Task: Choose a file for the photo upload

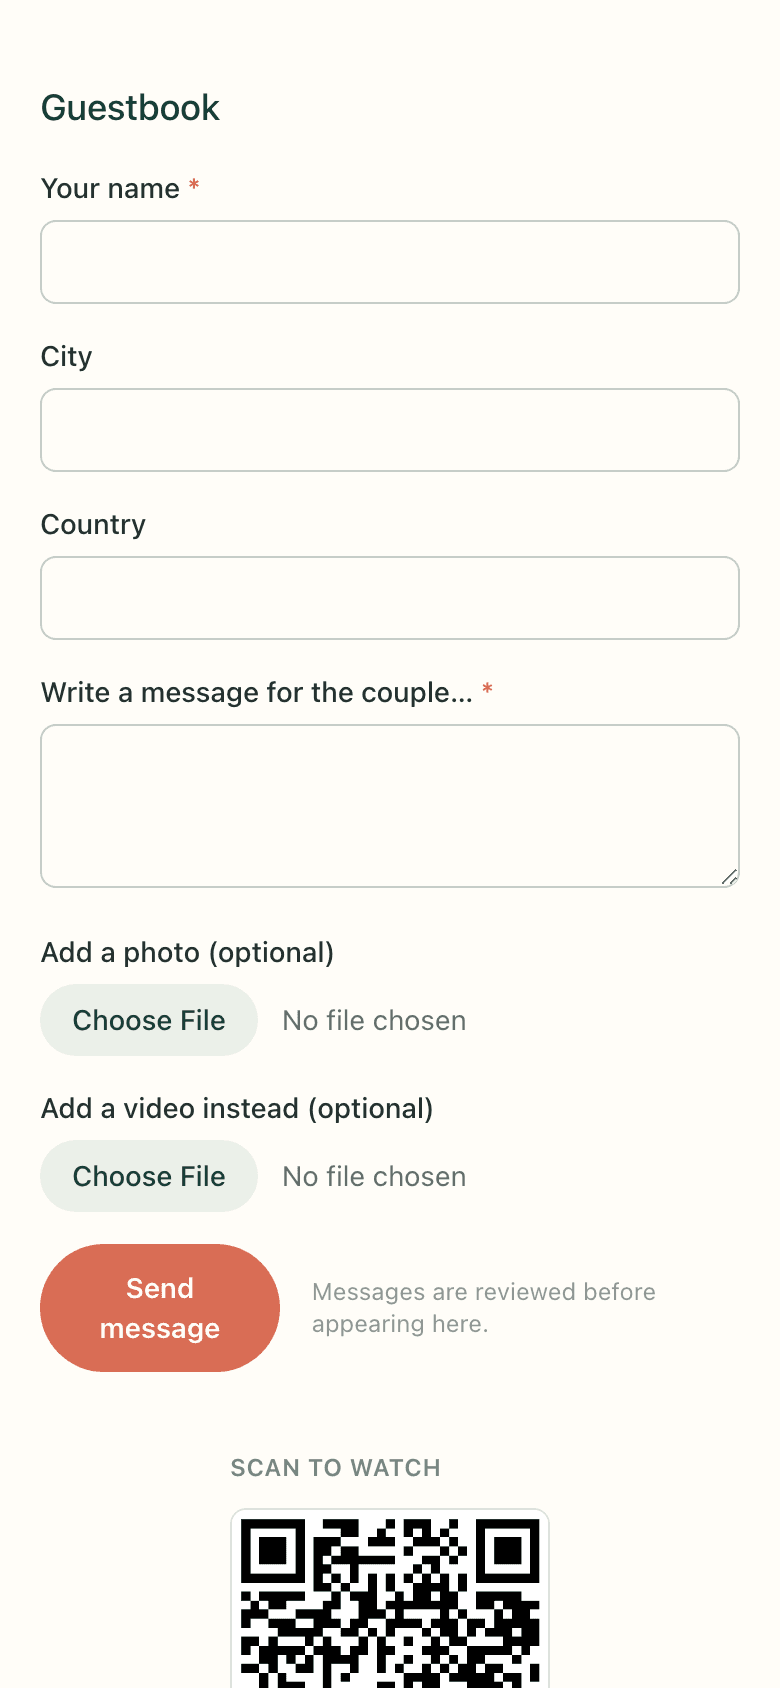Action: point(149,1020)
